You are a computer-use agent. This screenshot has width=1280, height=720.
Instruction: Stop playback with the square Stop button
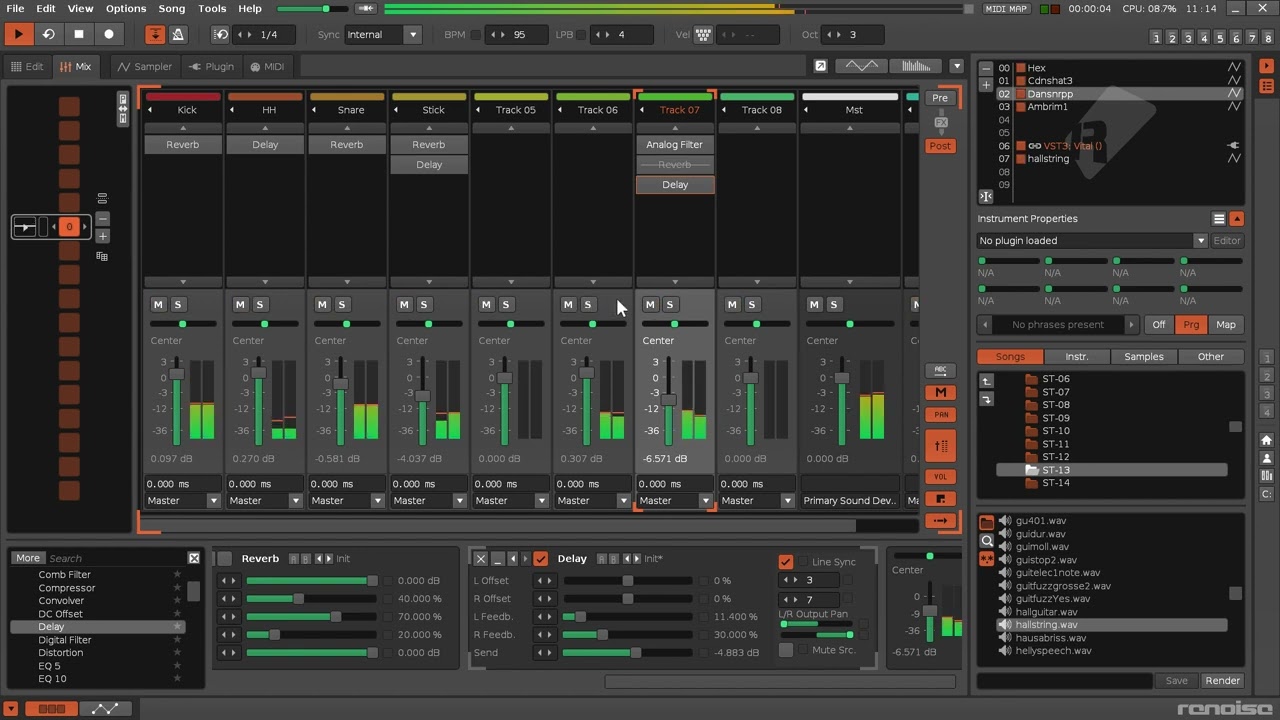tap(79, 34)
